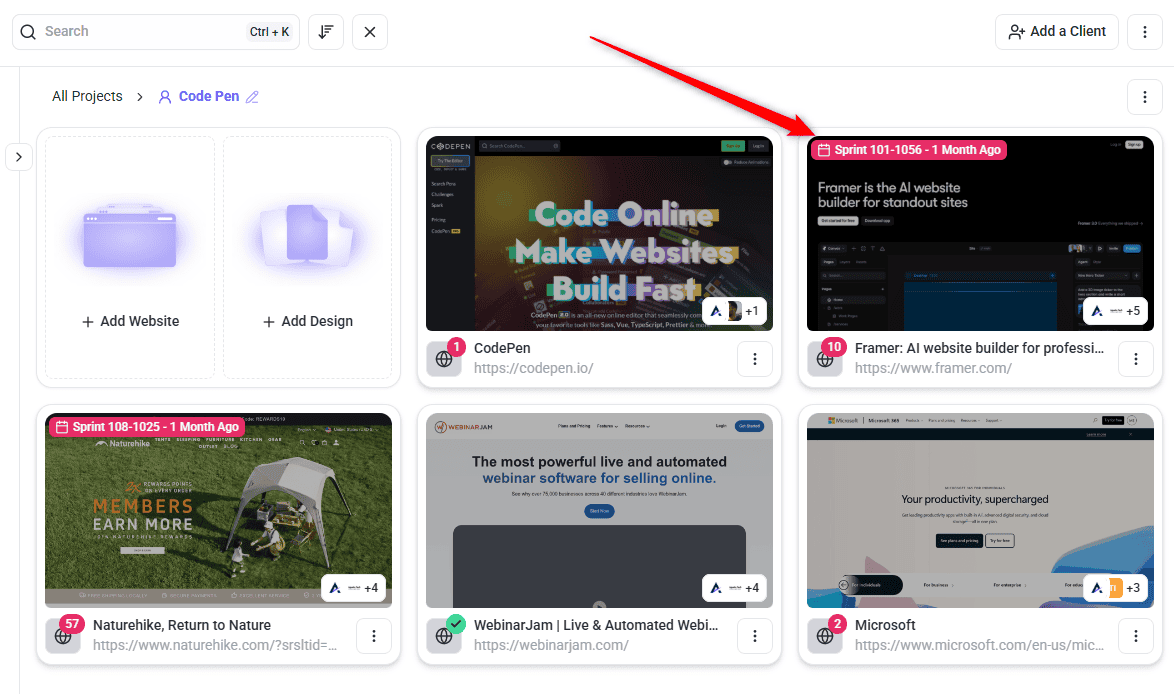
Task: Click Naturehike, Return to Nature title
Action: (182, 625)
